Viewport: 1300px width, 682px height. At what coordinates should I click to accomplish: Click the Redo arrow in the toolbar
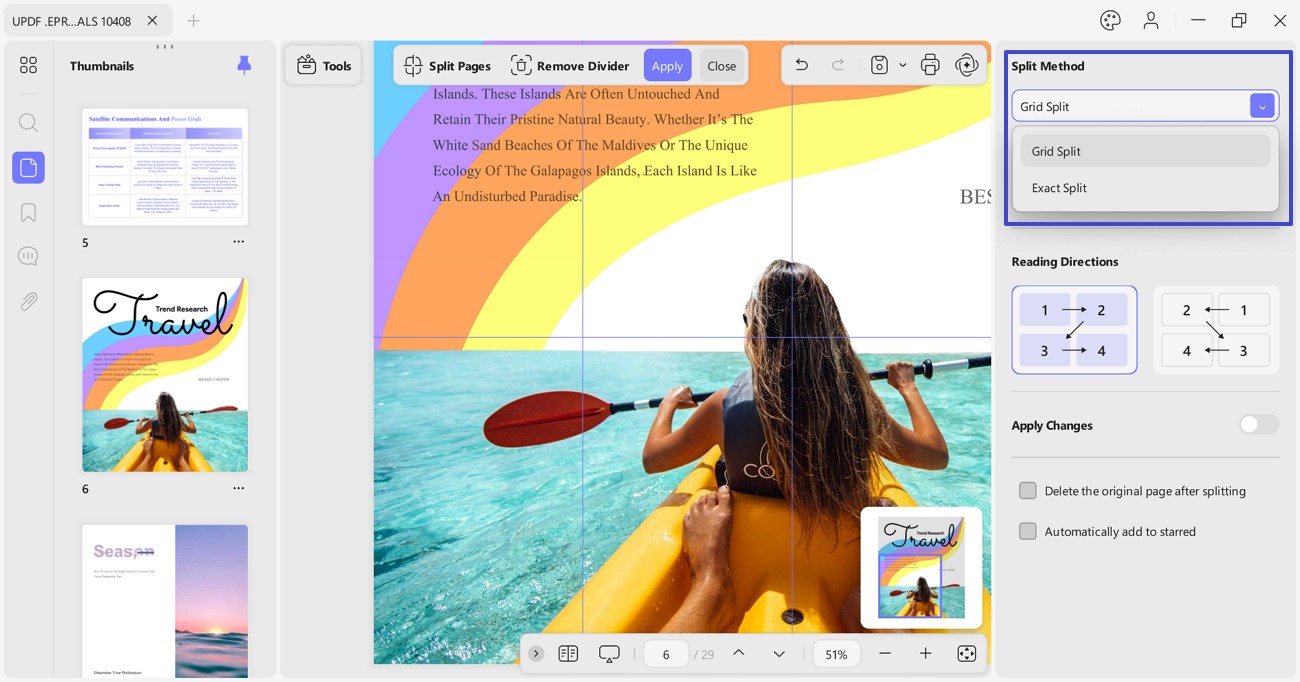(838, 65)
